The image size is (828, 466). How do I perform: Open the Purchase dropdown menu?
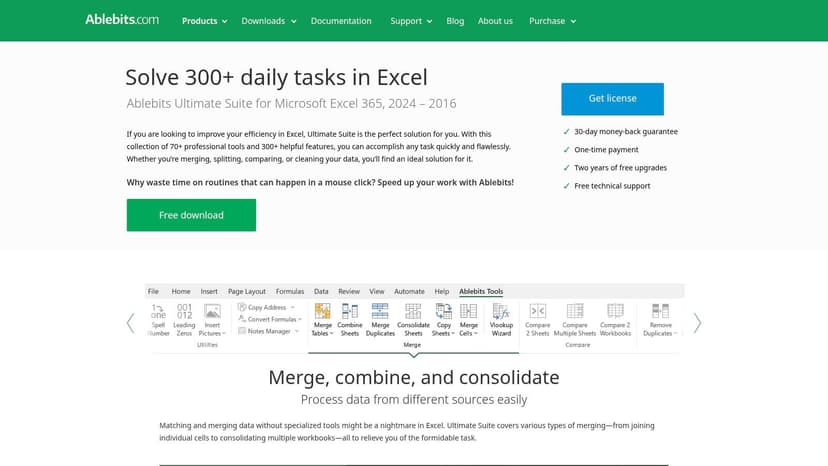point(552,21)
